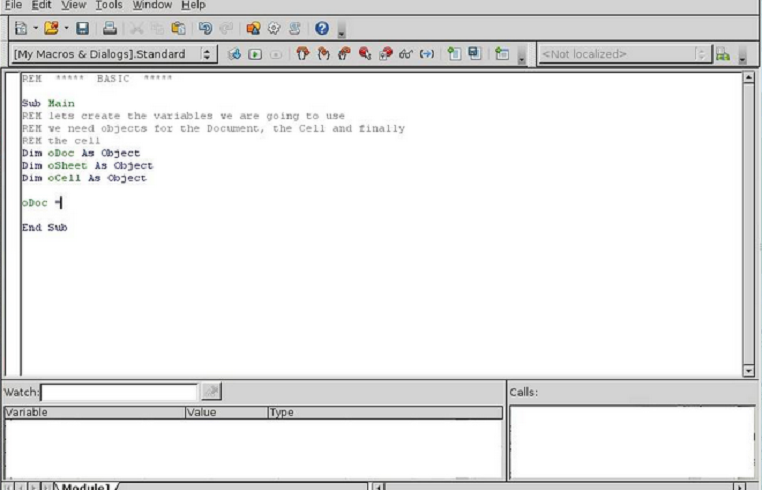Screen dimensions: 762x490
Task: Click the Step Out icon
Action: click(x=344, y=53)
